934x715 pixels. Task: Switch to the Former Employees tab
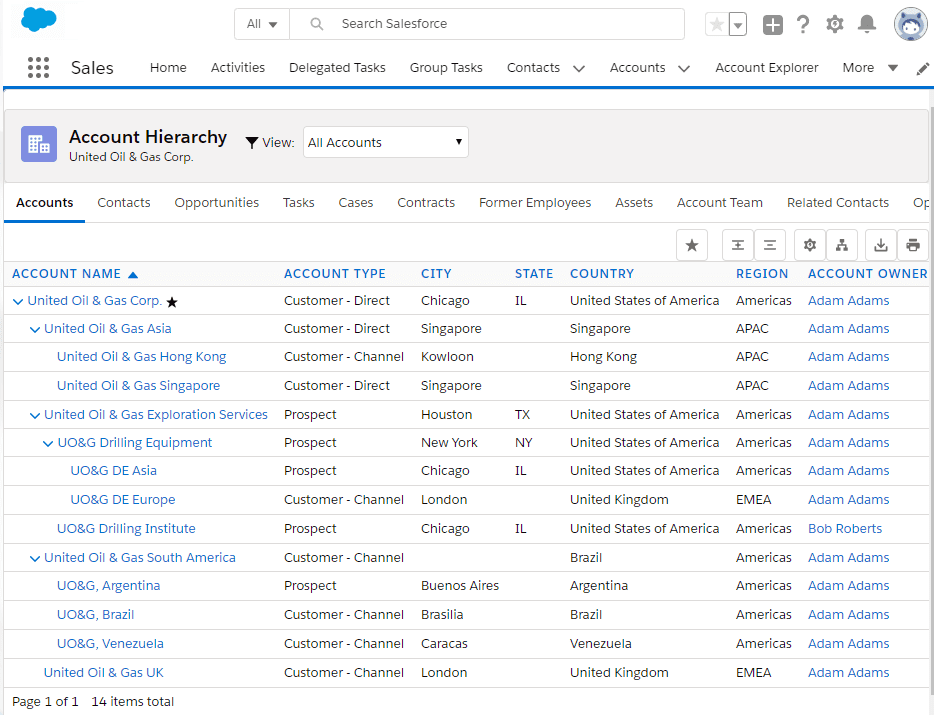tap(535, 203)
